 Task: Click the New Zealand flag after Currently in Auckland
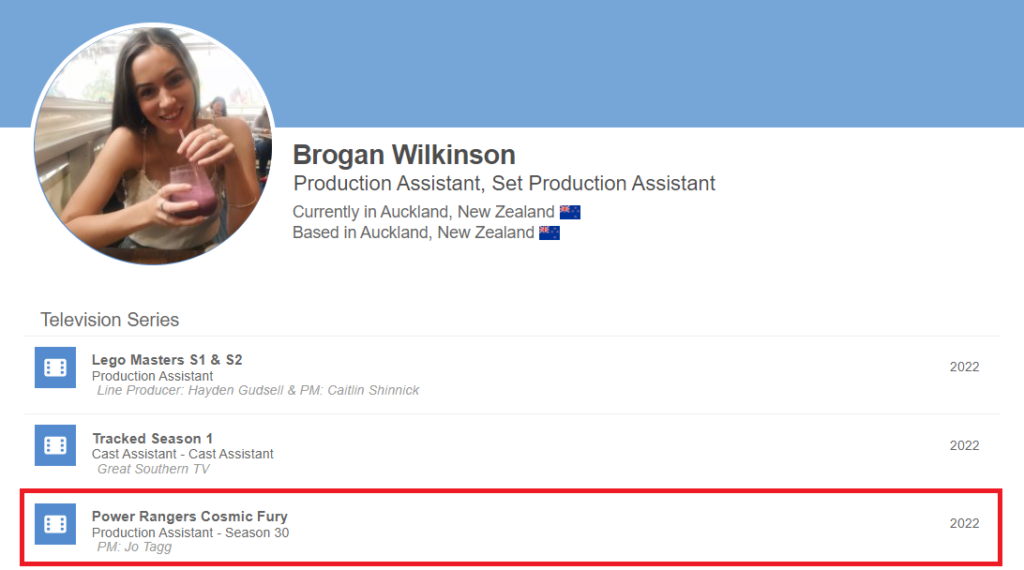(570, 212)
